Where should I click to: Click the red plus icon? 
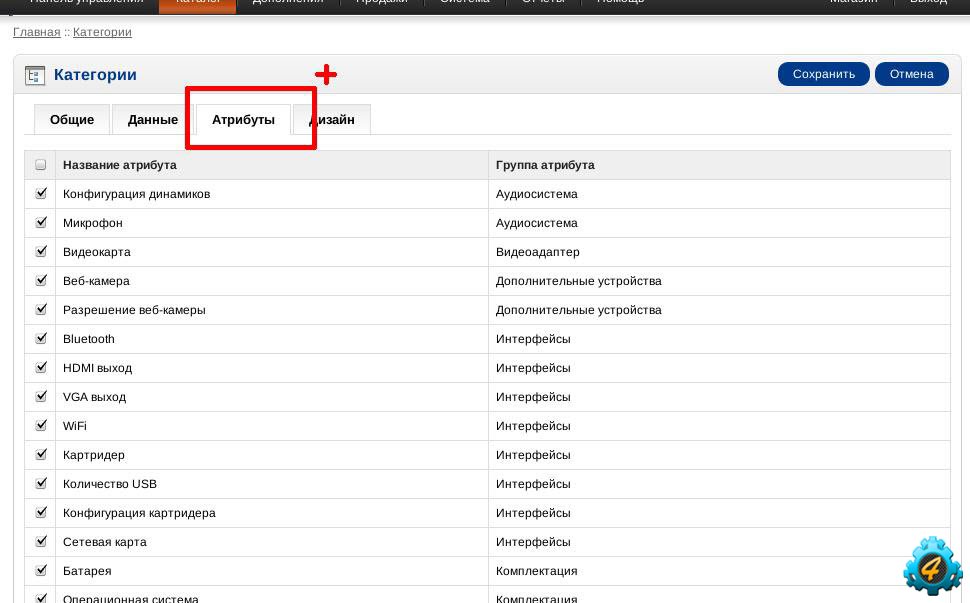326,74
